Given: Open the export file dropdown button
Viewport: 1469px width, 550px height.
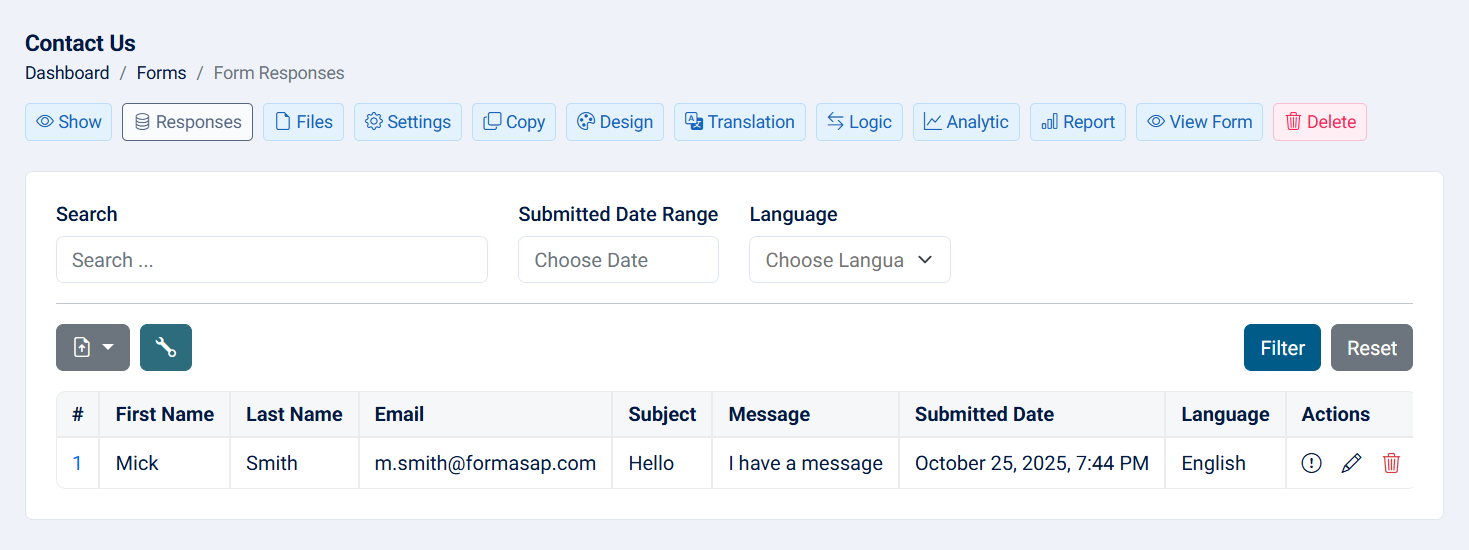Looking at the screenshot, I should [x=93, y=348].
